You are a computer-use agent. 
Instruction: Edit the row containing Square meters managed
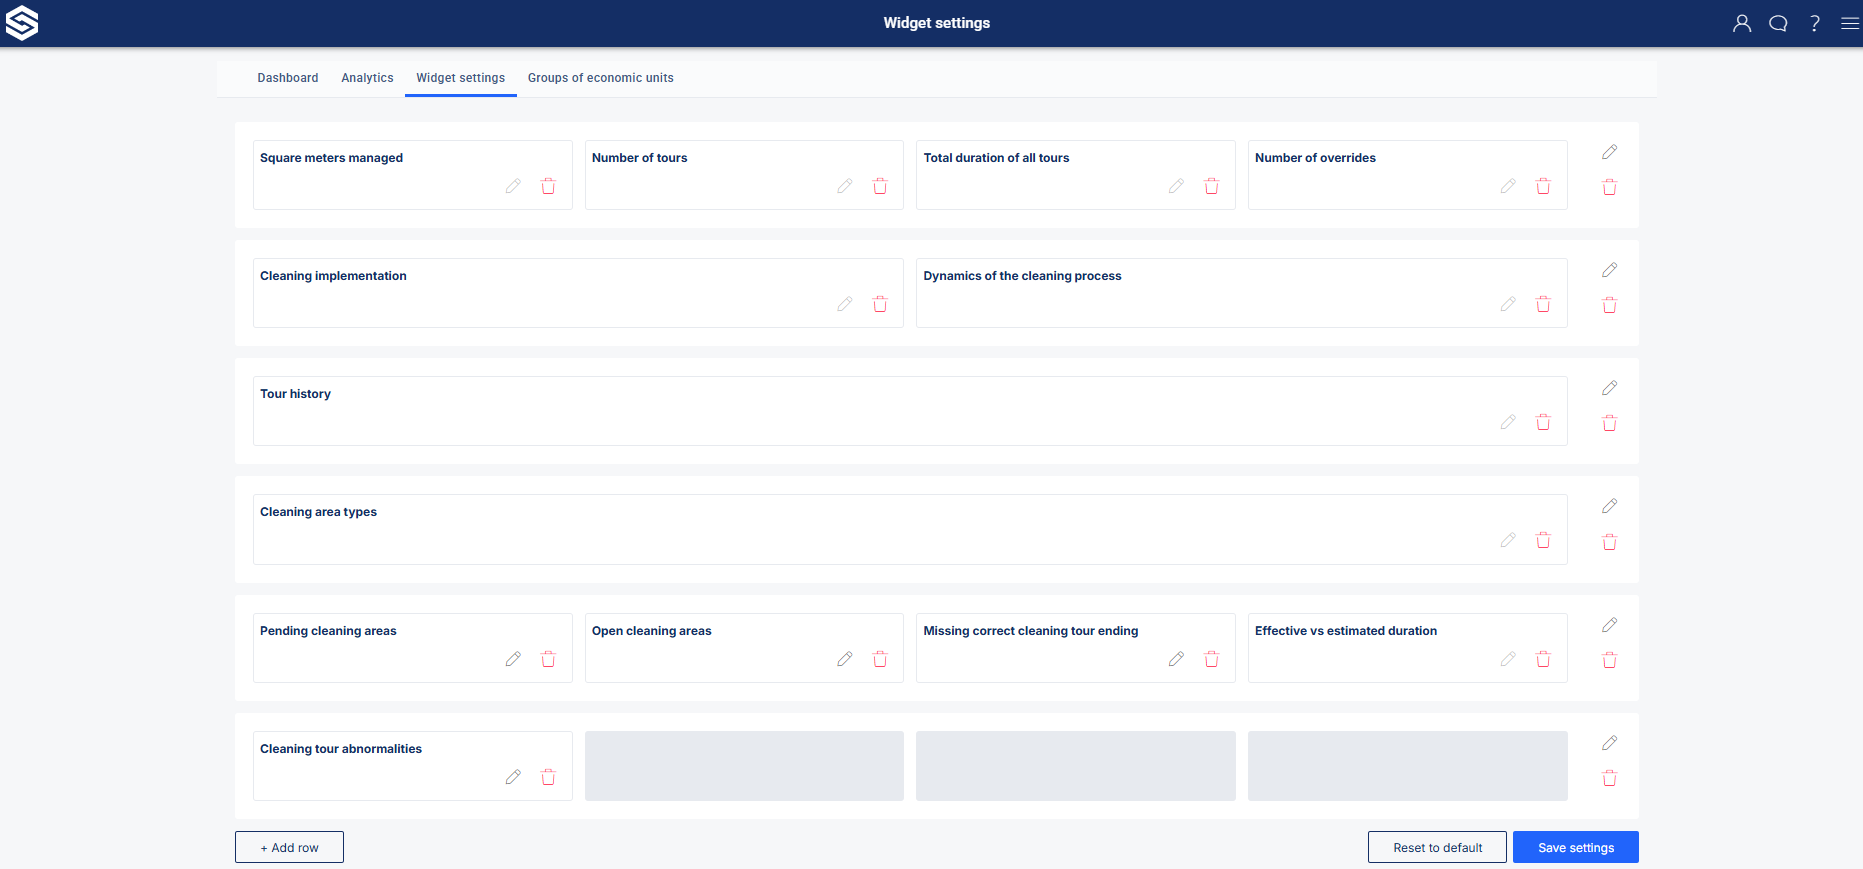point(1609,152)
